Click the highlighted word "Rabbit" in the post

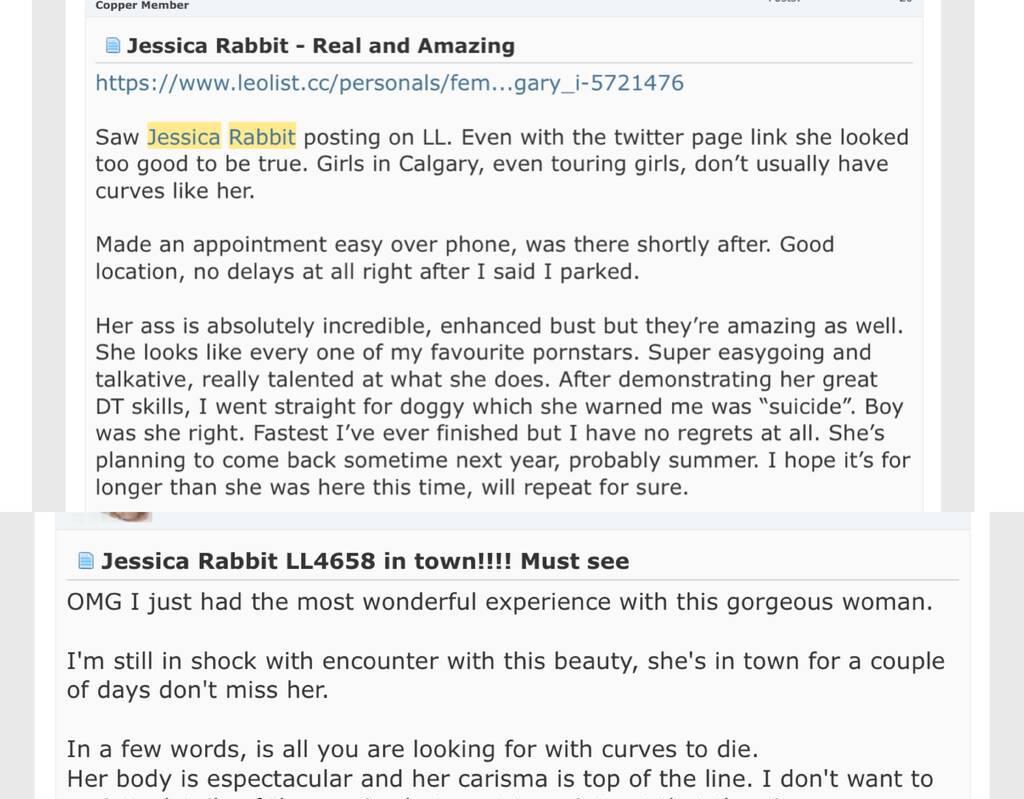coord(262,137)
